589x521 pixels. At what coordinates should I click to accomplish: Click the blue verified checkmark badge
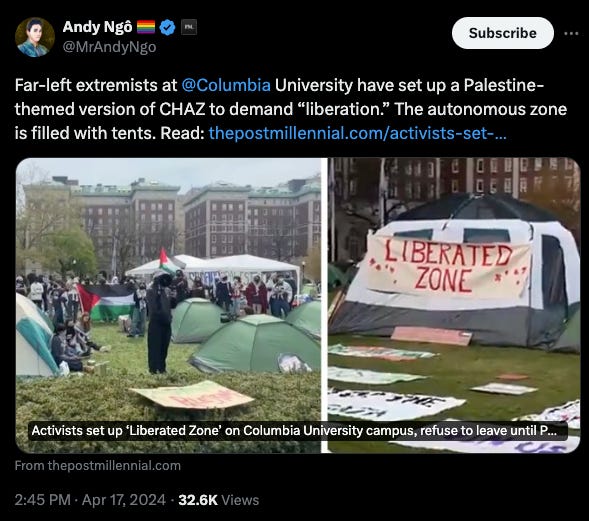[x=167, y=28]
